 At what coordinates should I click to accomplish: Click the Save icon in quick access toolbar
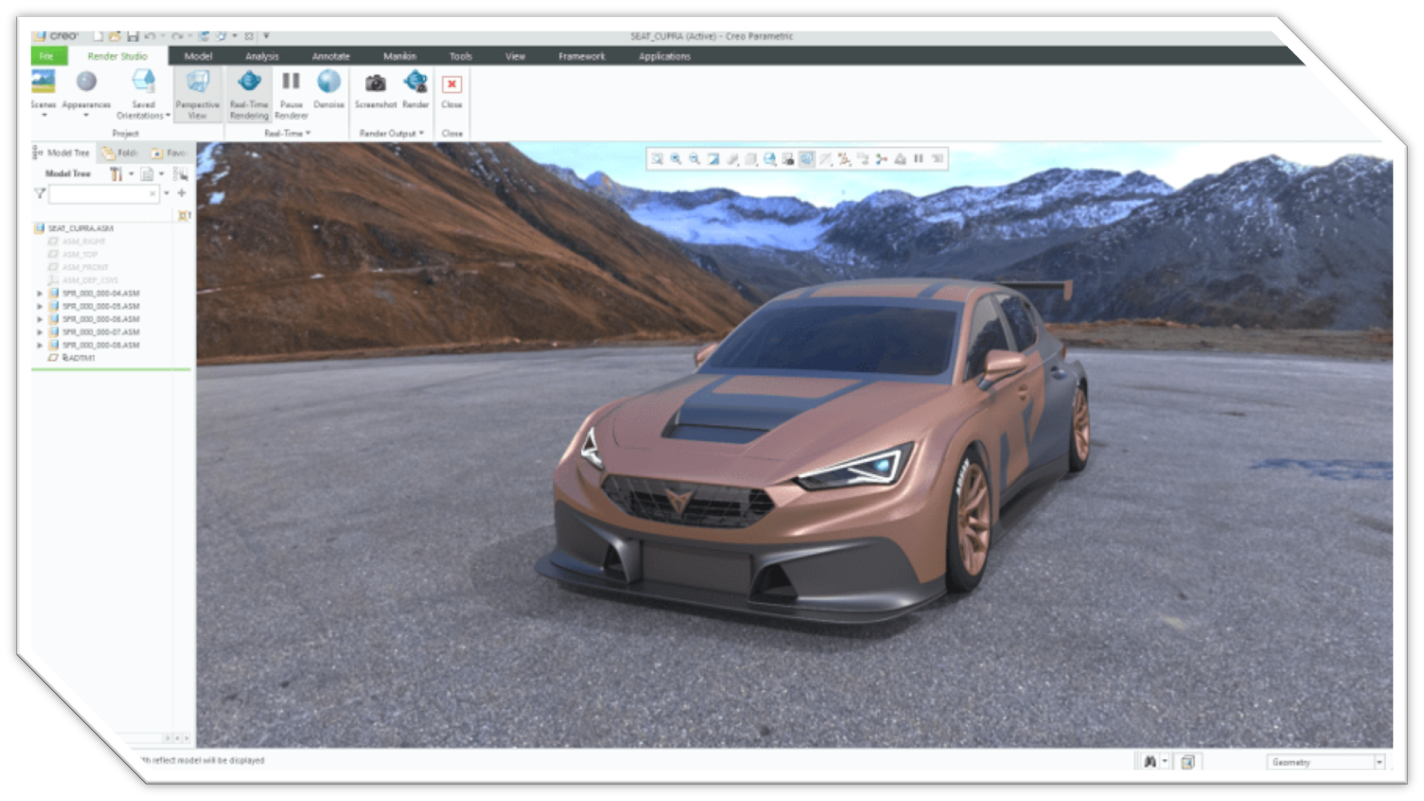(x=133, y=36)
